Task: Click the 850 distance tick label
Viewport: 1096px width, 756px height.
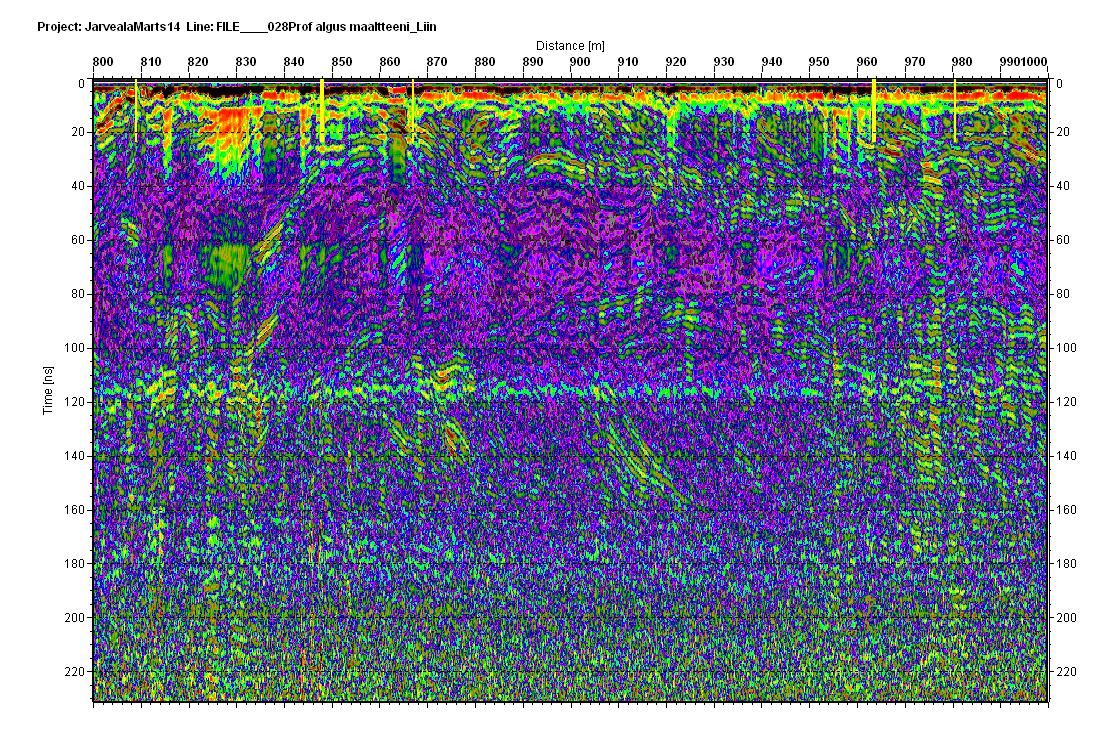Action: pos(342,61)
